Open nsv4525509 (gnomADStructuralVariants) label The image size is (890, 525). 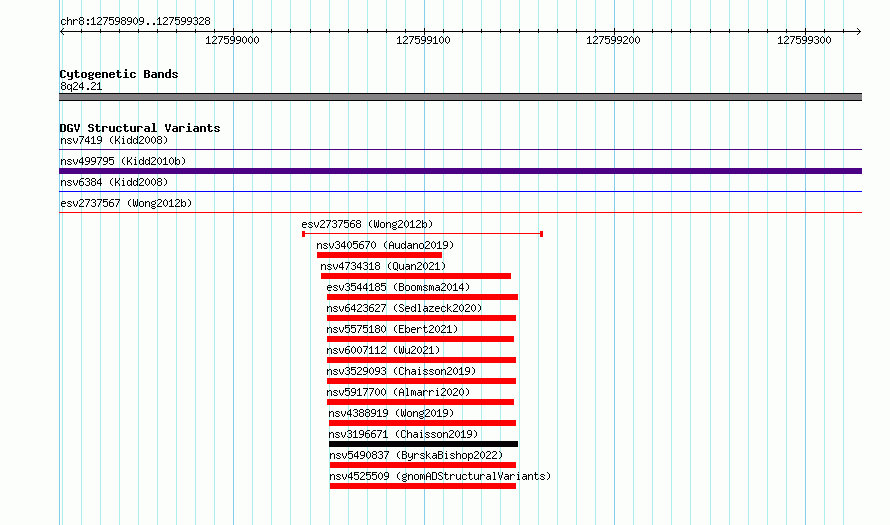(x=440, y=476)
